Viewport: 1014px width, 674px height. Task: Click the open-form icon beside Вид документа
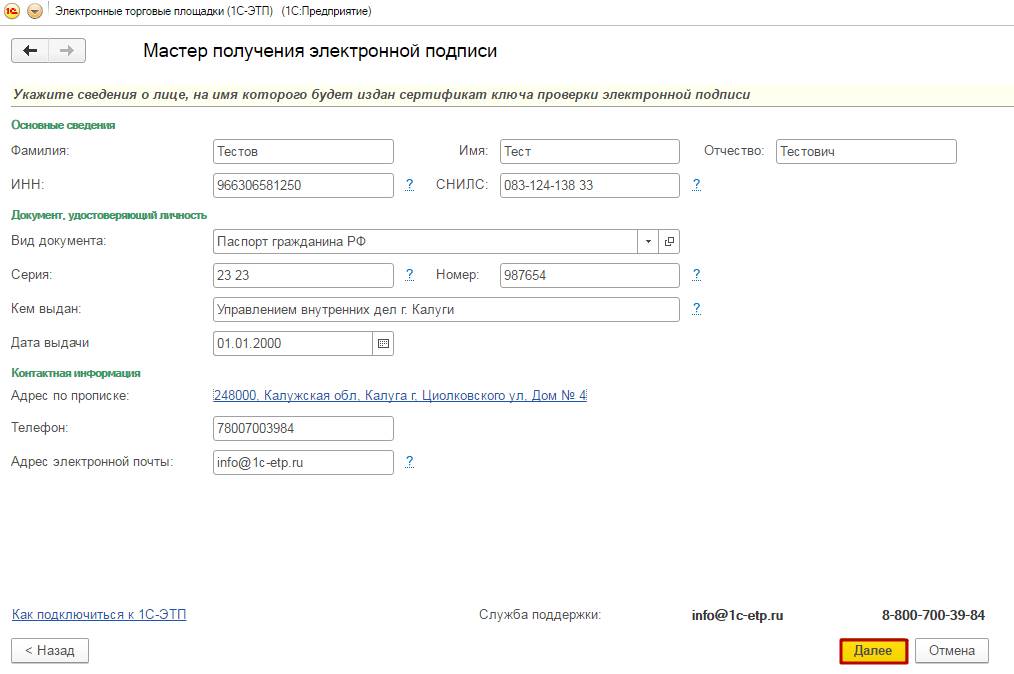point(669,242)
